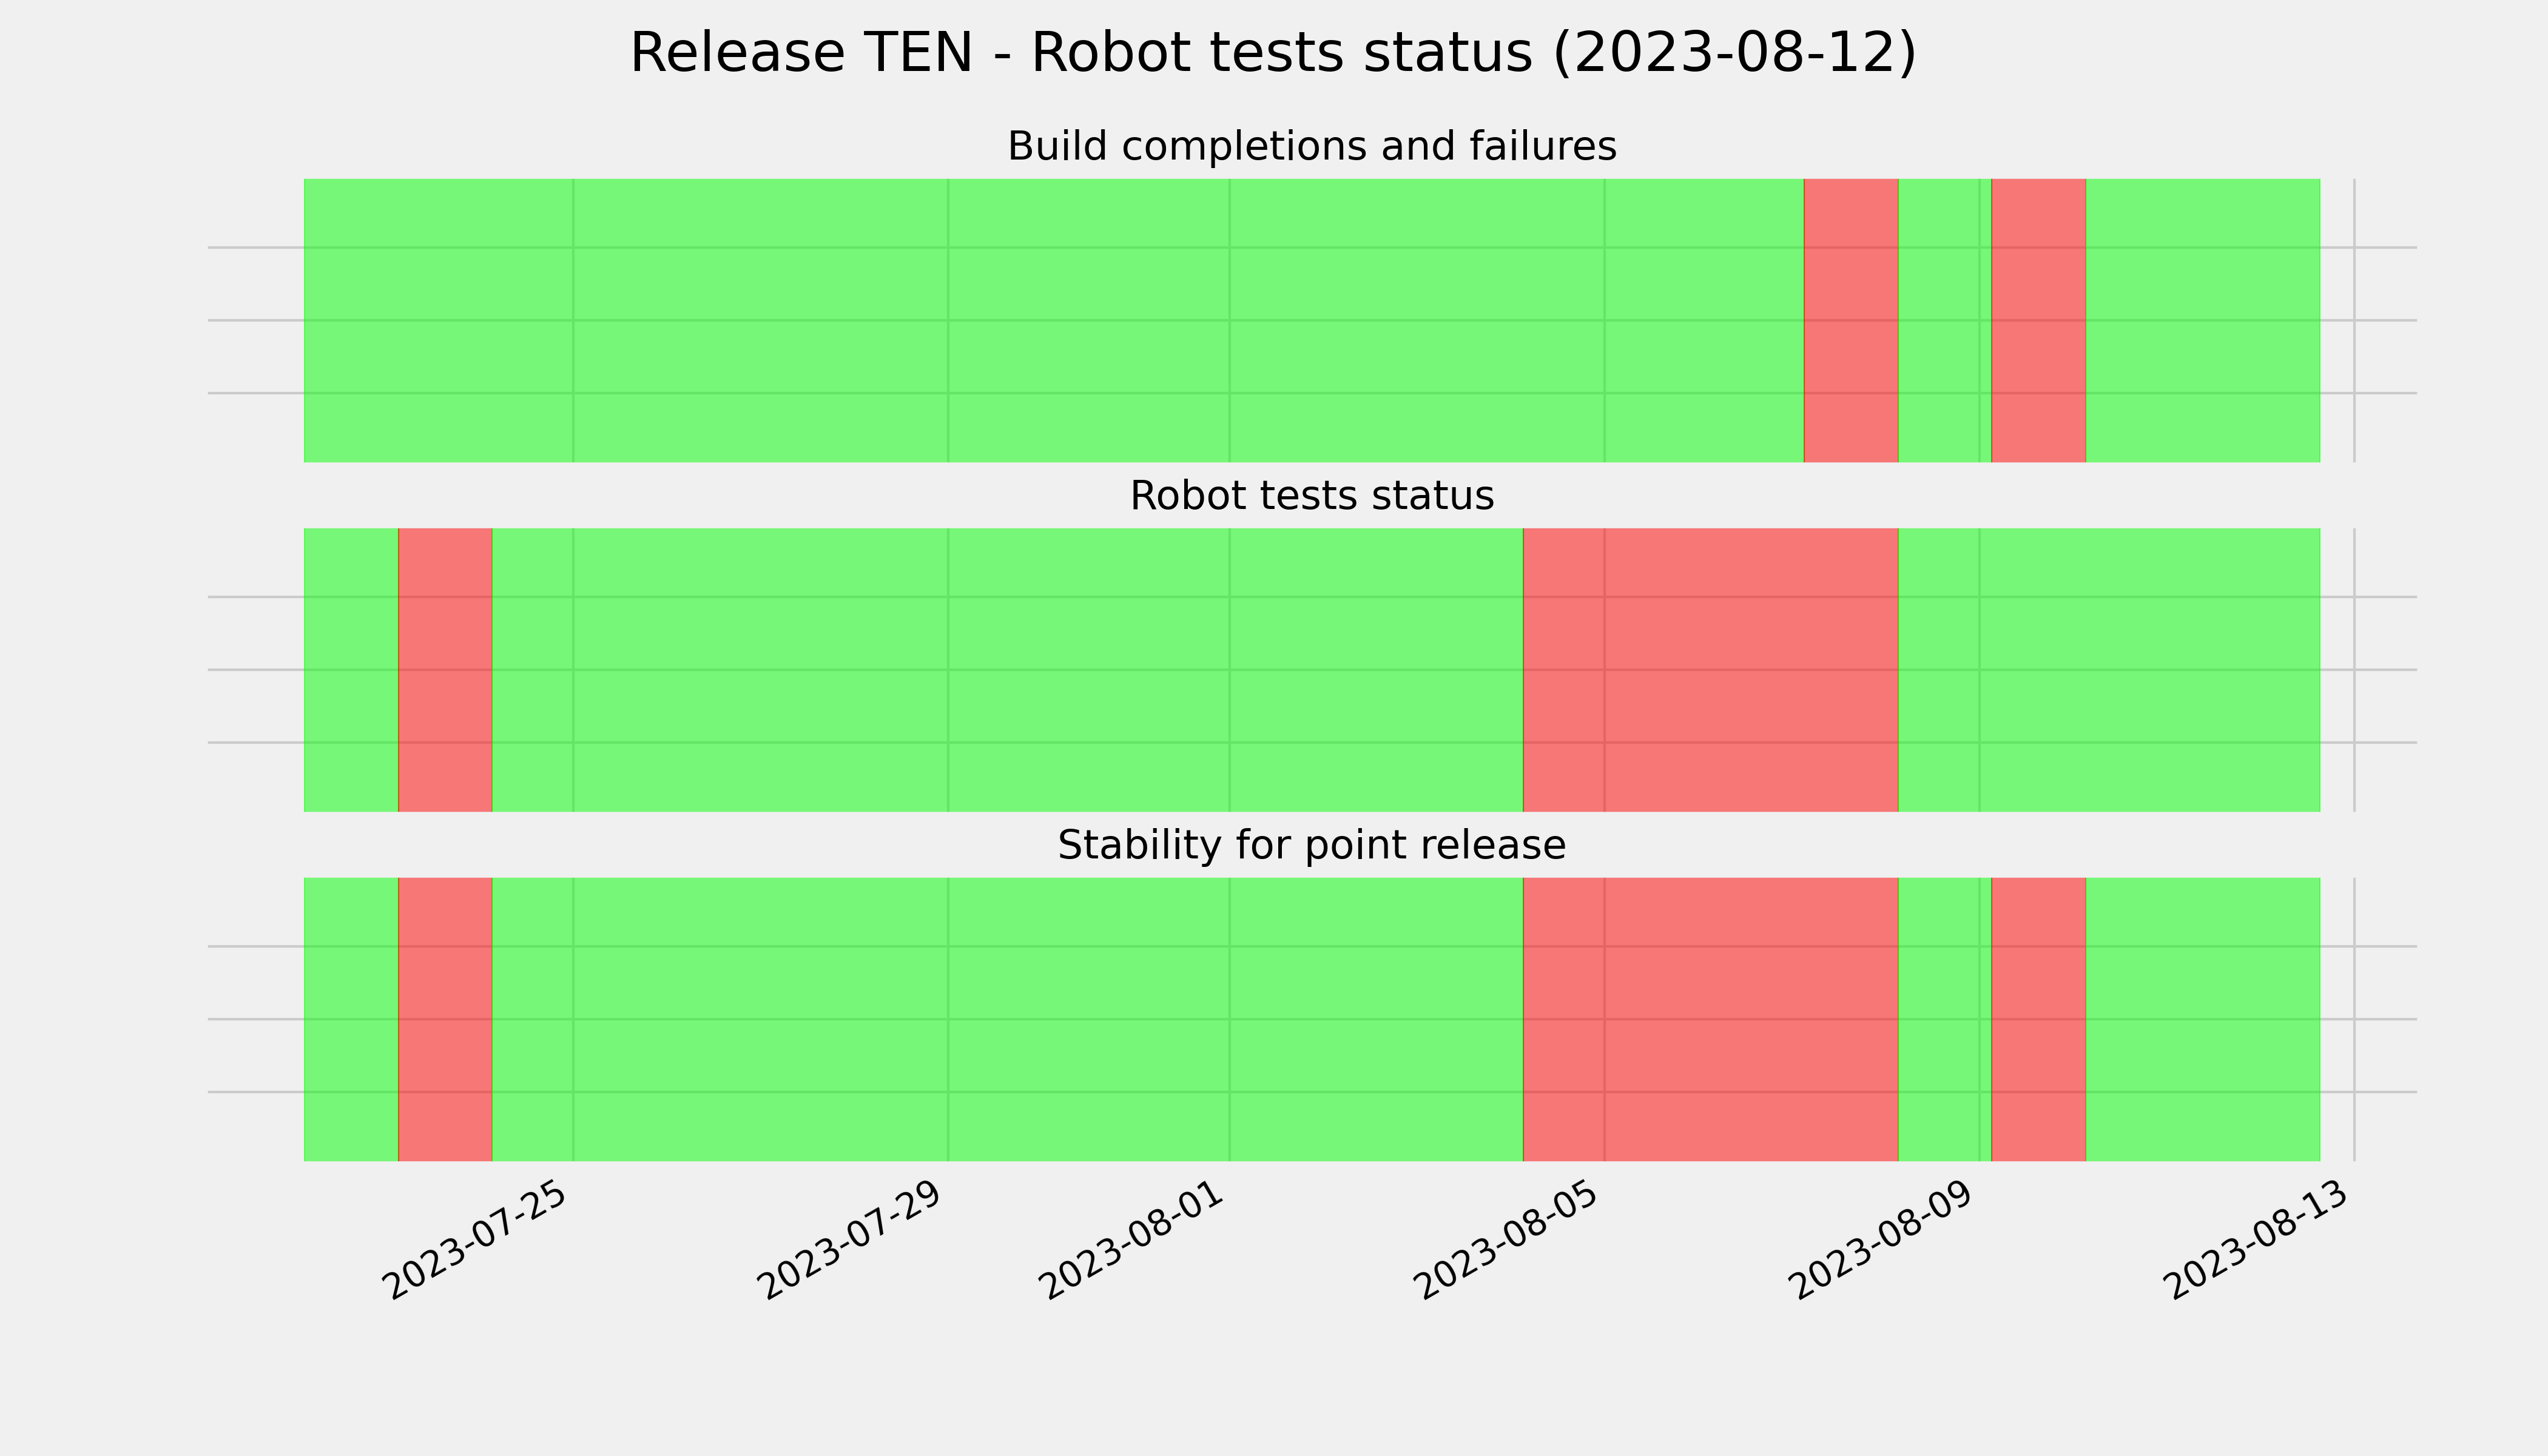Click the main title Release TEN text
The width and height of the screenshot is (2548, 1456).
click(1273, 53)
